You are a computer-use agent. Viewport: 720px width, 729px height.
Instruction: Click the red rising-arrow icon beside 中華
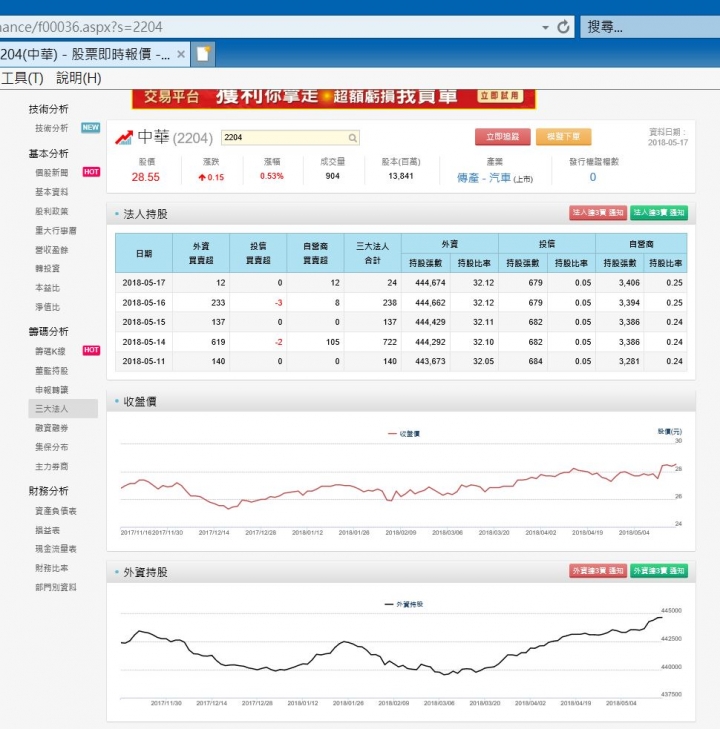(124, 137)
